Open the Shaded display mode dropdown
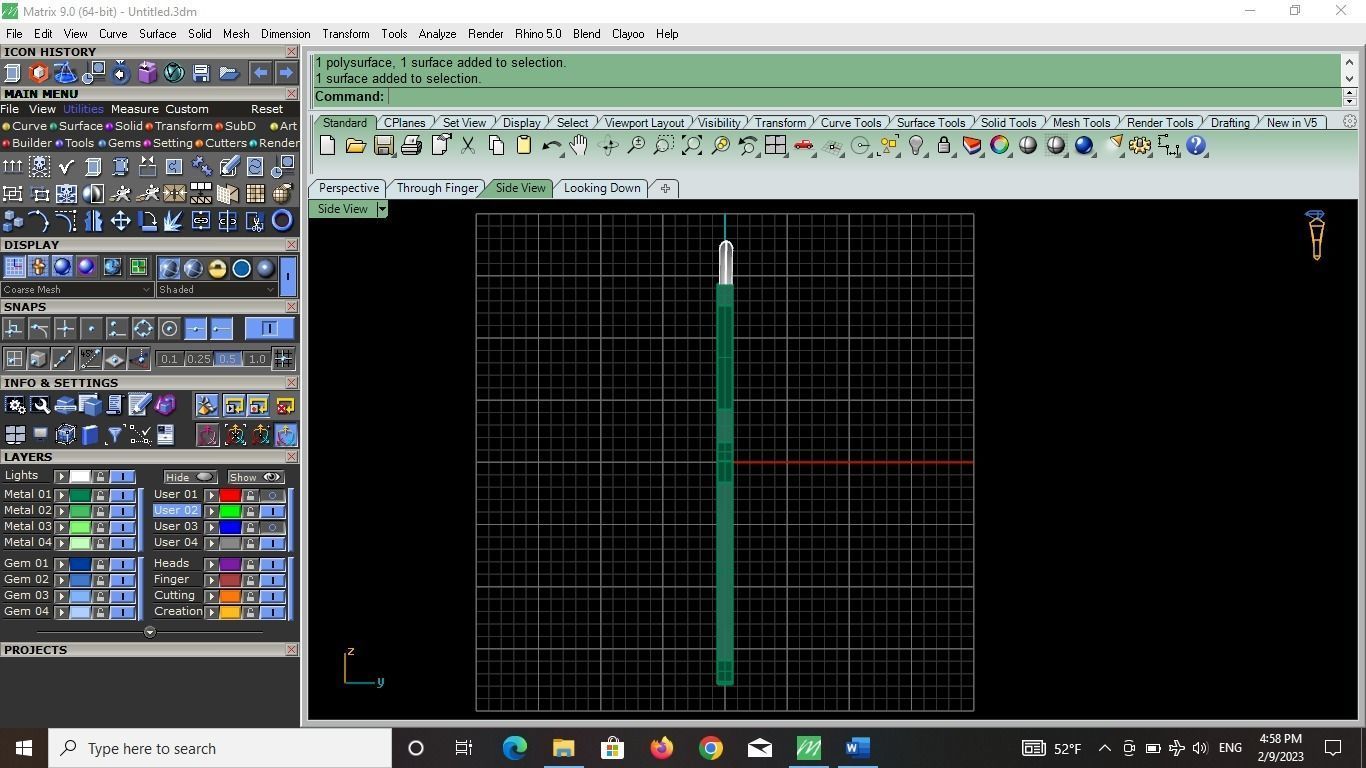Screen dimensions: 1366x768 point(217,290)
